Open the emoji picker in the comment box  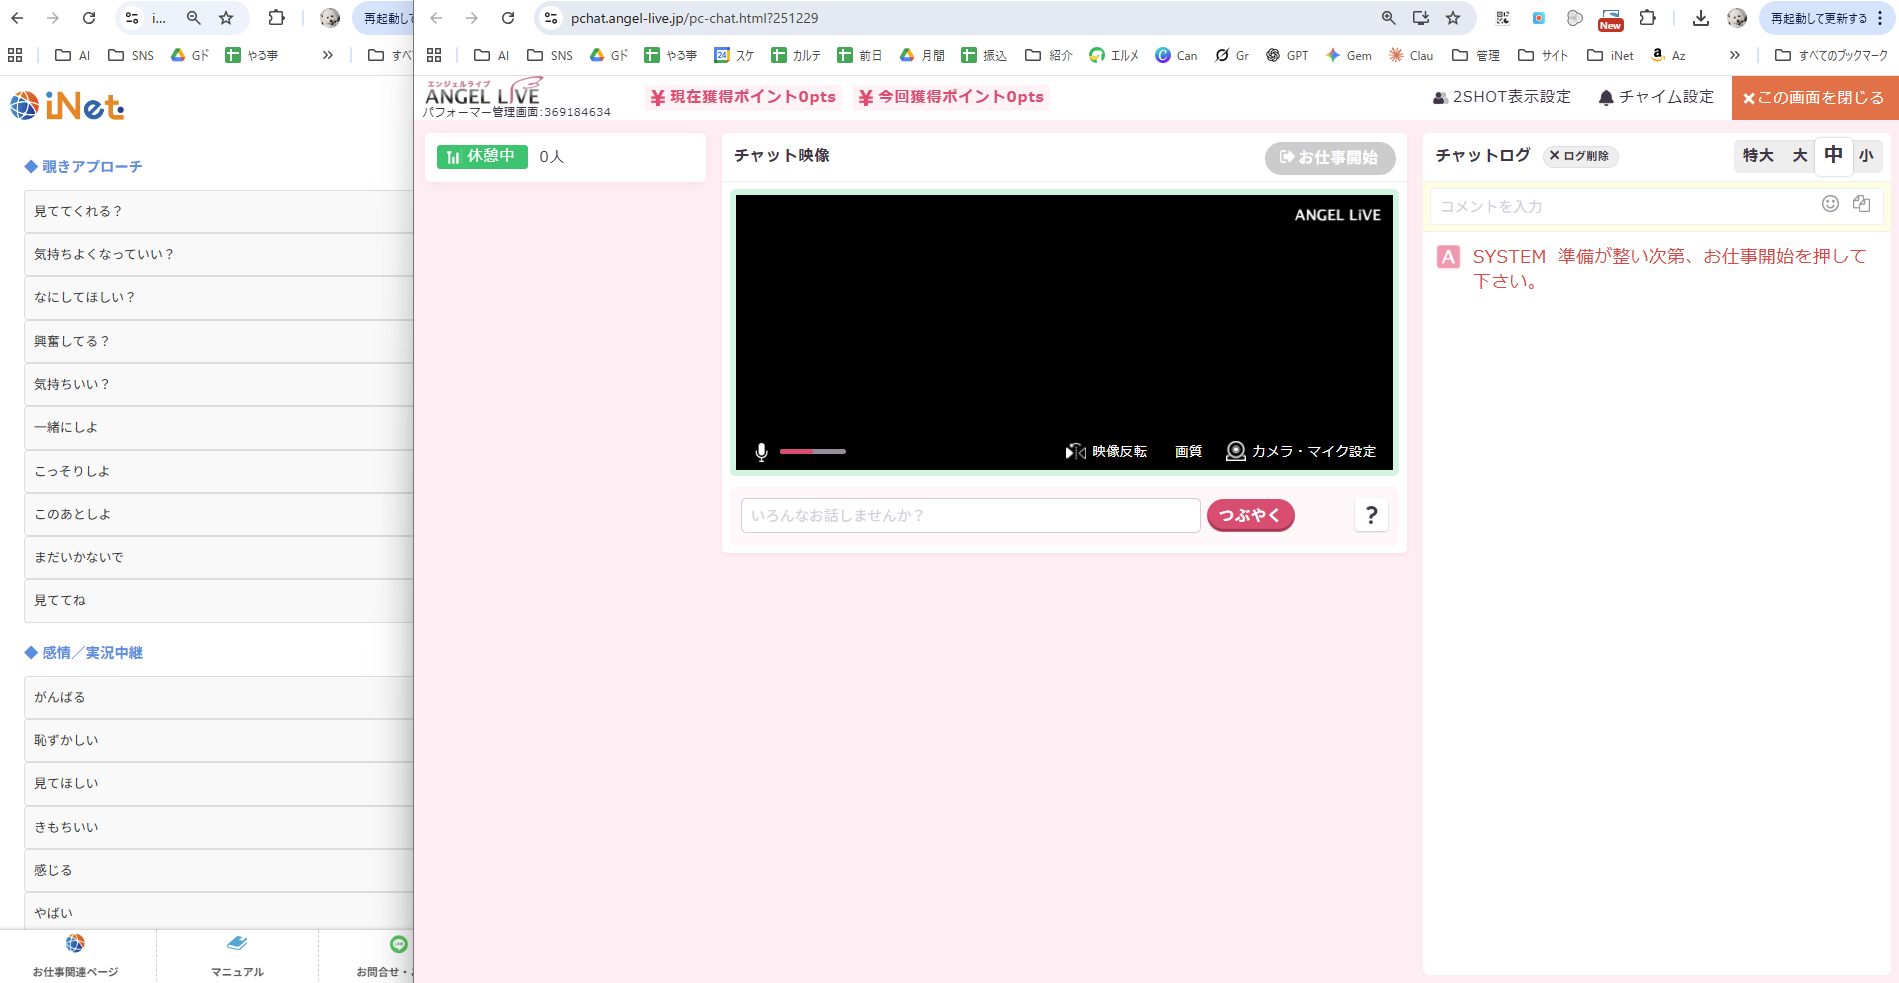coord(1831,204)
